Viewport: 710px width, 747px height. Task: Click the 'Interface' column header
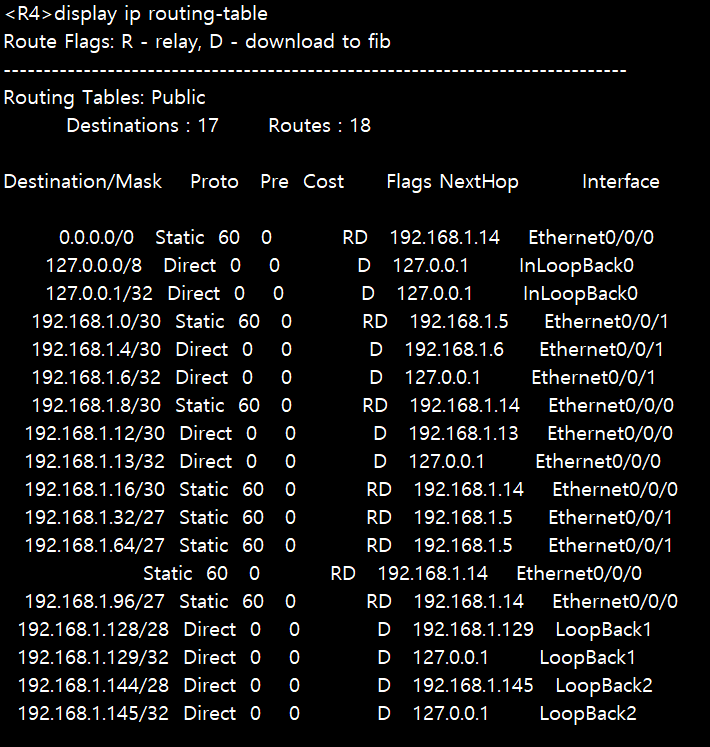621,182
